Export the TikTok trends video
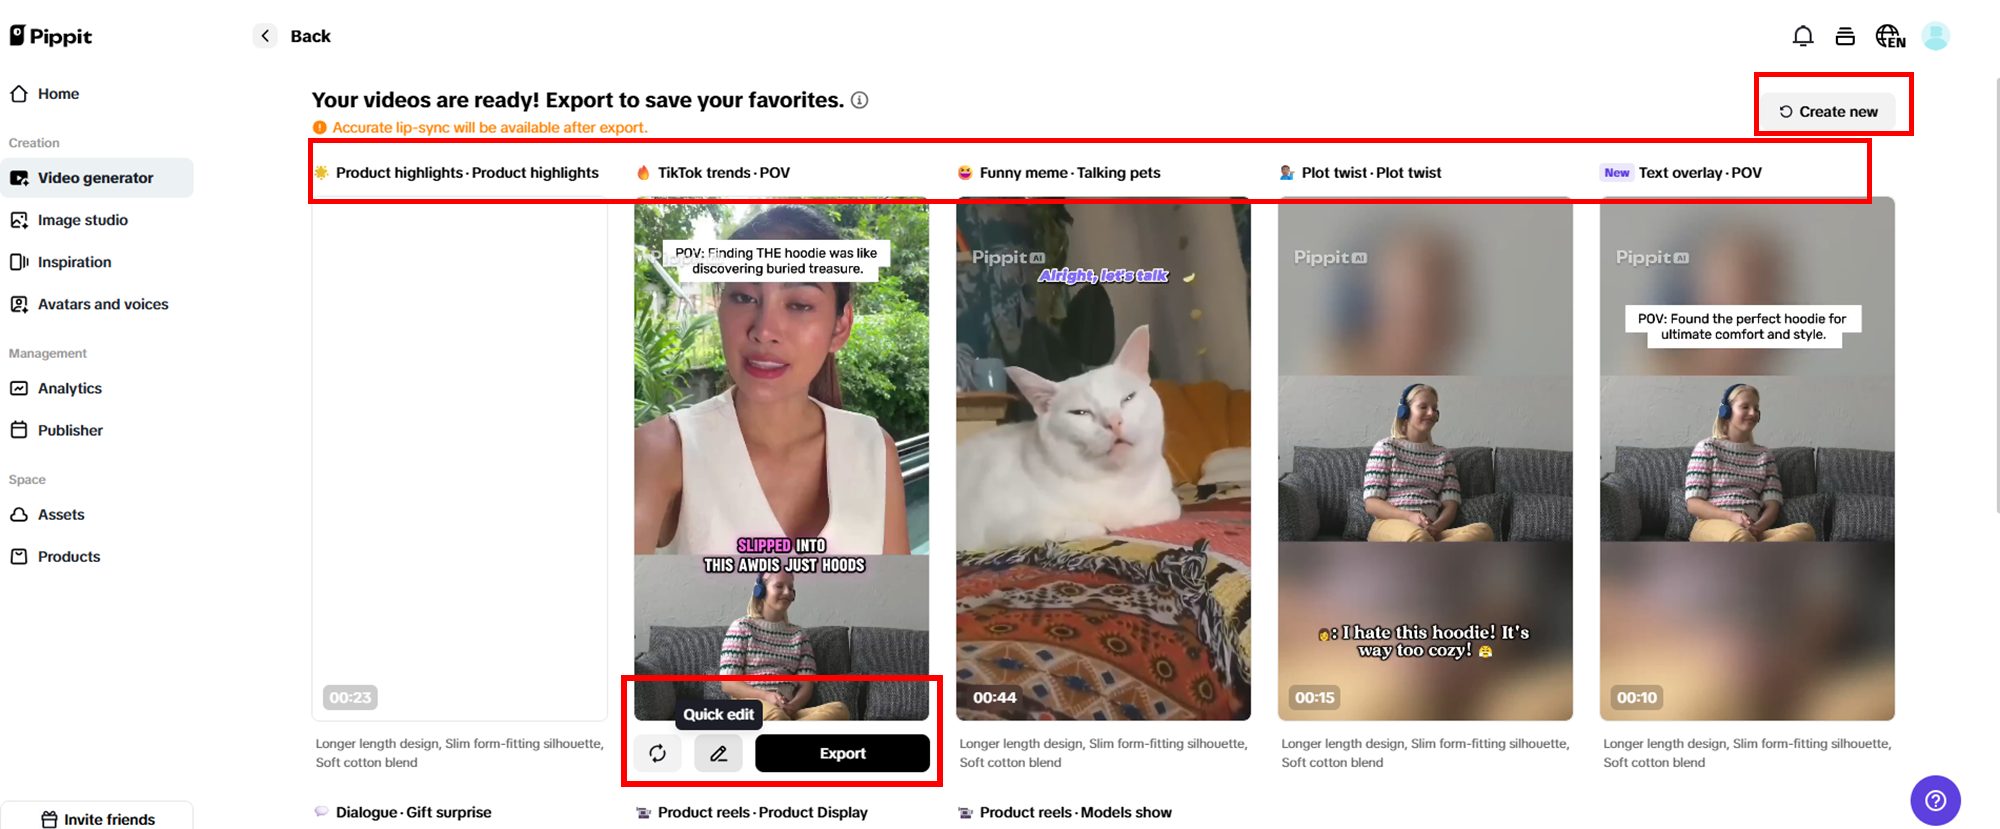2000x829 pixels. (842, 753)
